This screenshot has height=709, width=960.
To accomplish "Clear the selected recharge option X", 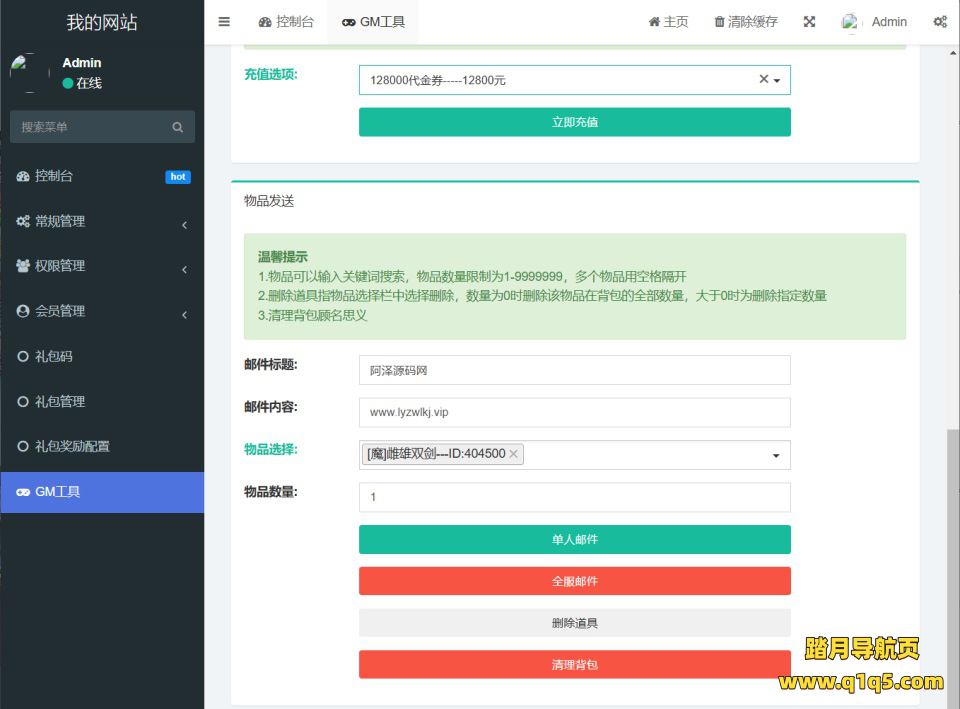I will click(x=763, y=79).
